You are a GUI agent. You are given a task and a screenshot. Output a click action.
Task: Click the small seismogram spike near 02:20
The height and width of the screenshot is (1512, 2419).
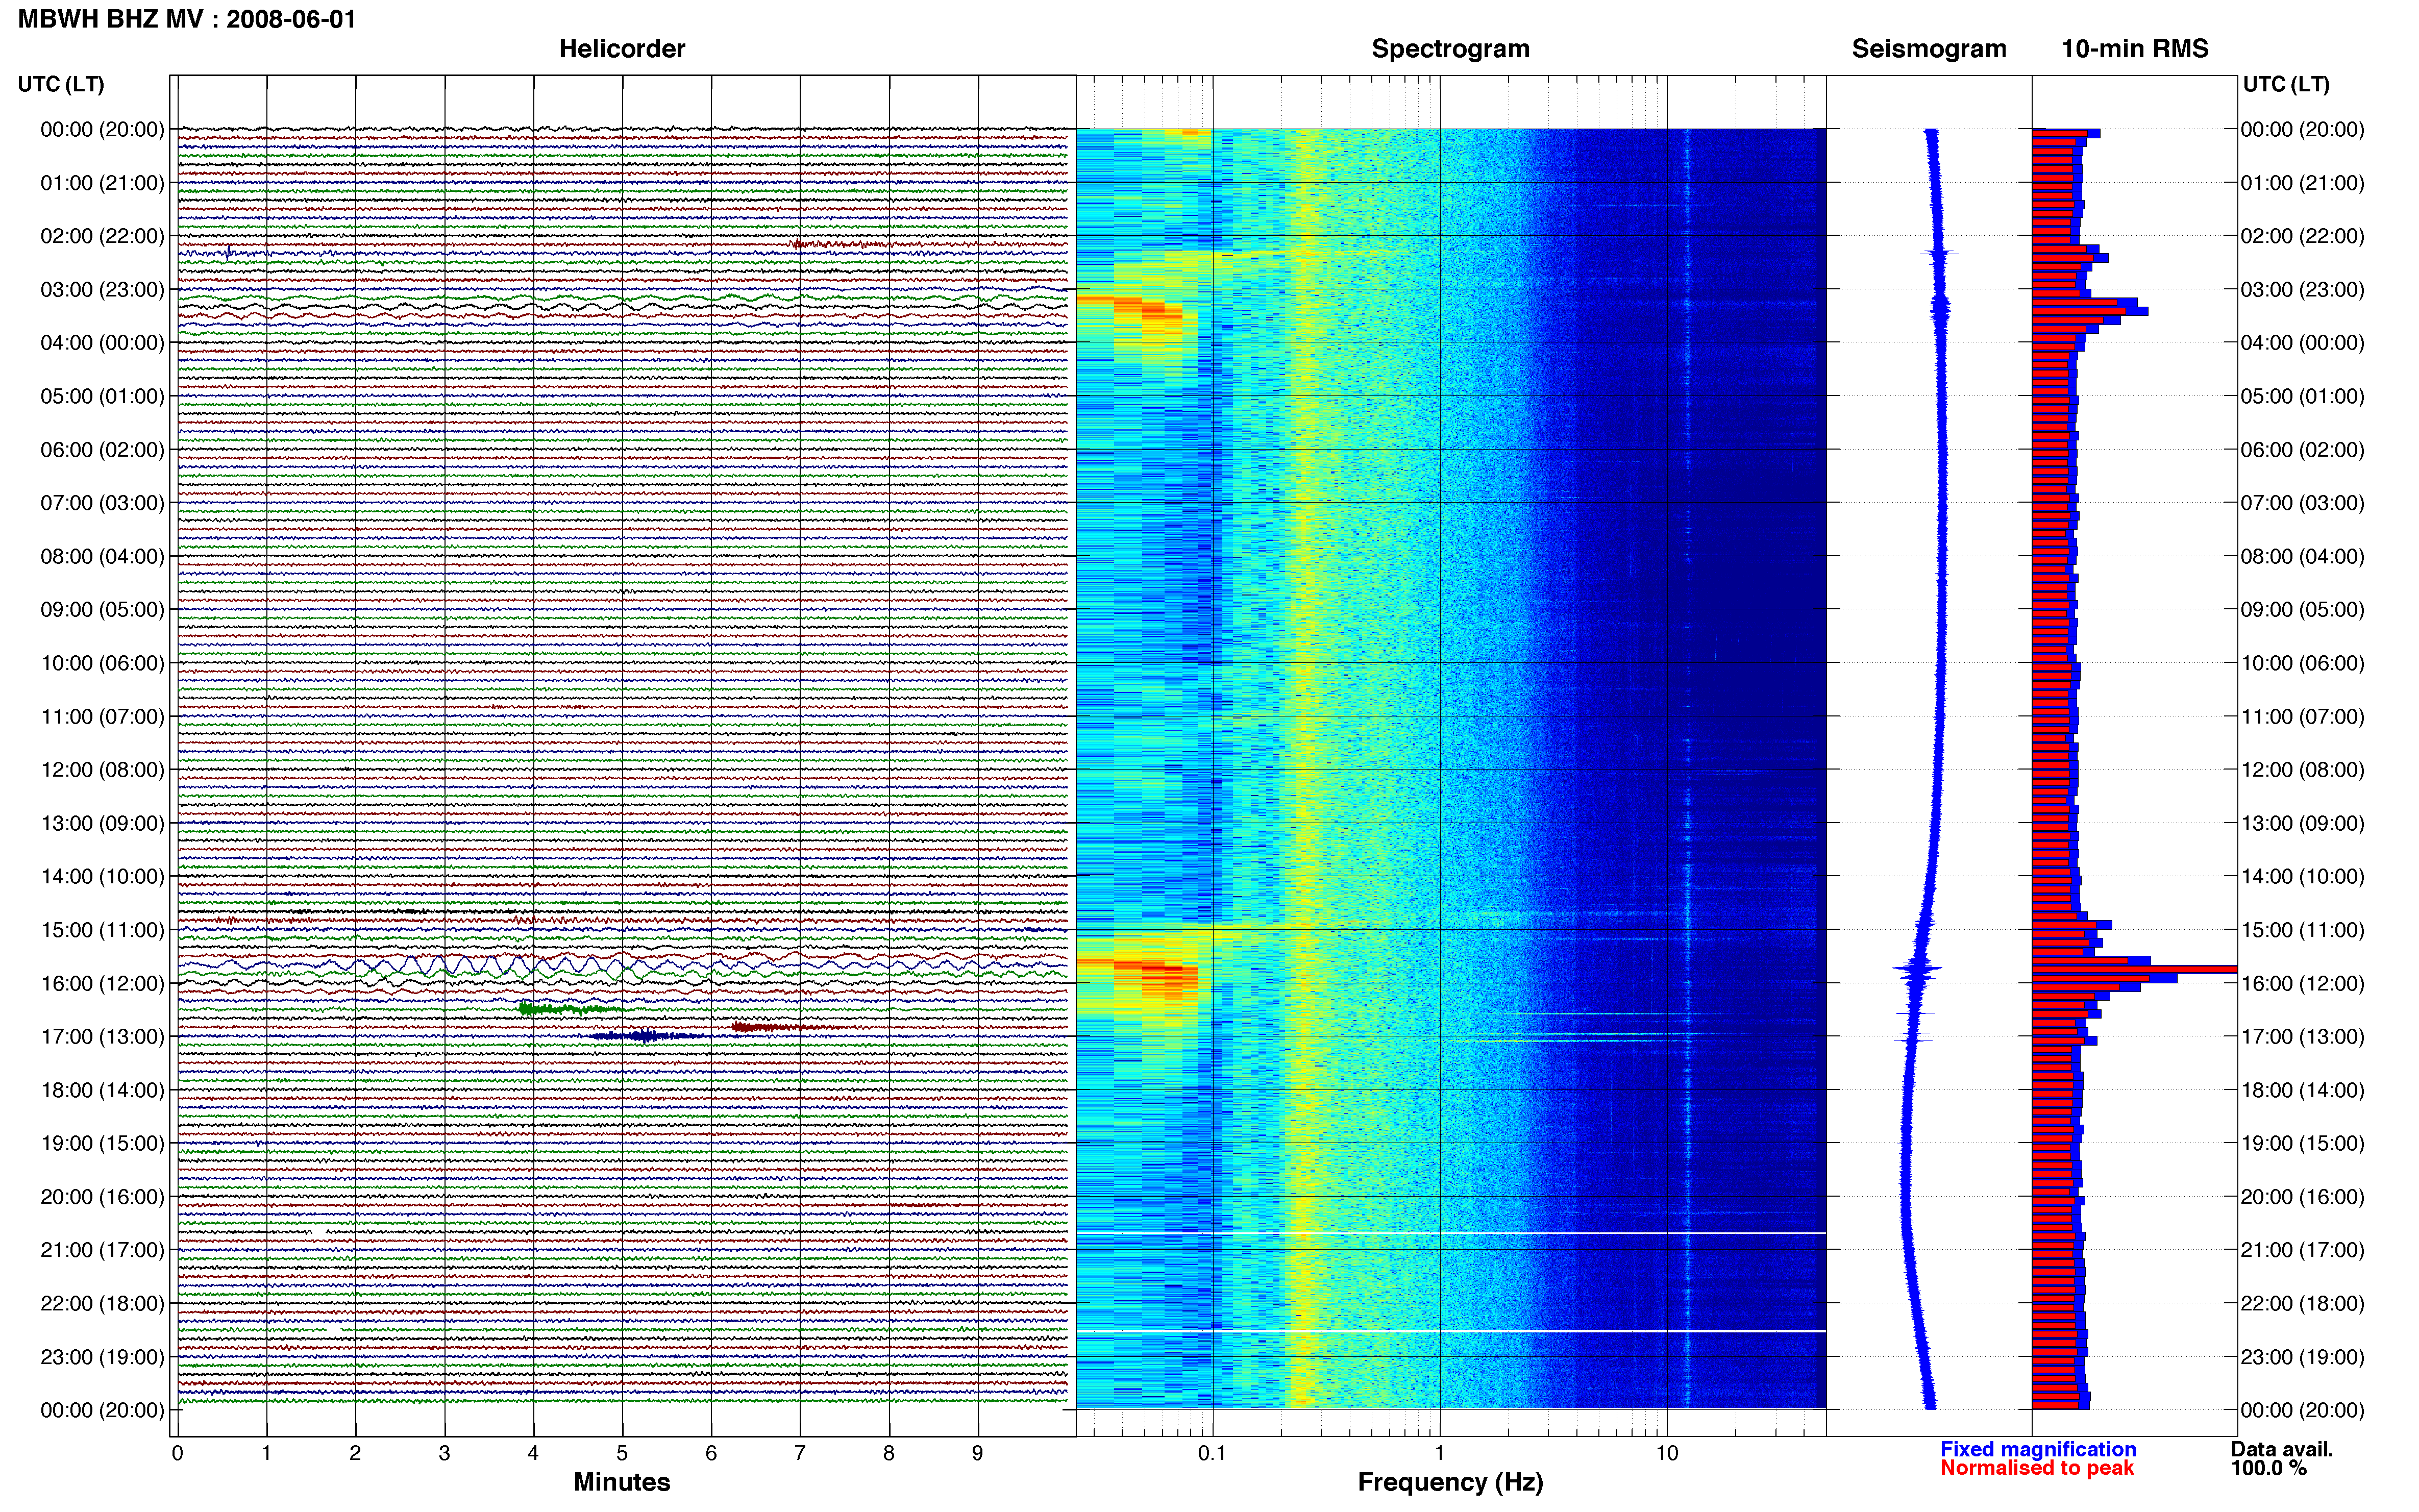tap(1940, 252)
